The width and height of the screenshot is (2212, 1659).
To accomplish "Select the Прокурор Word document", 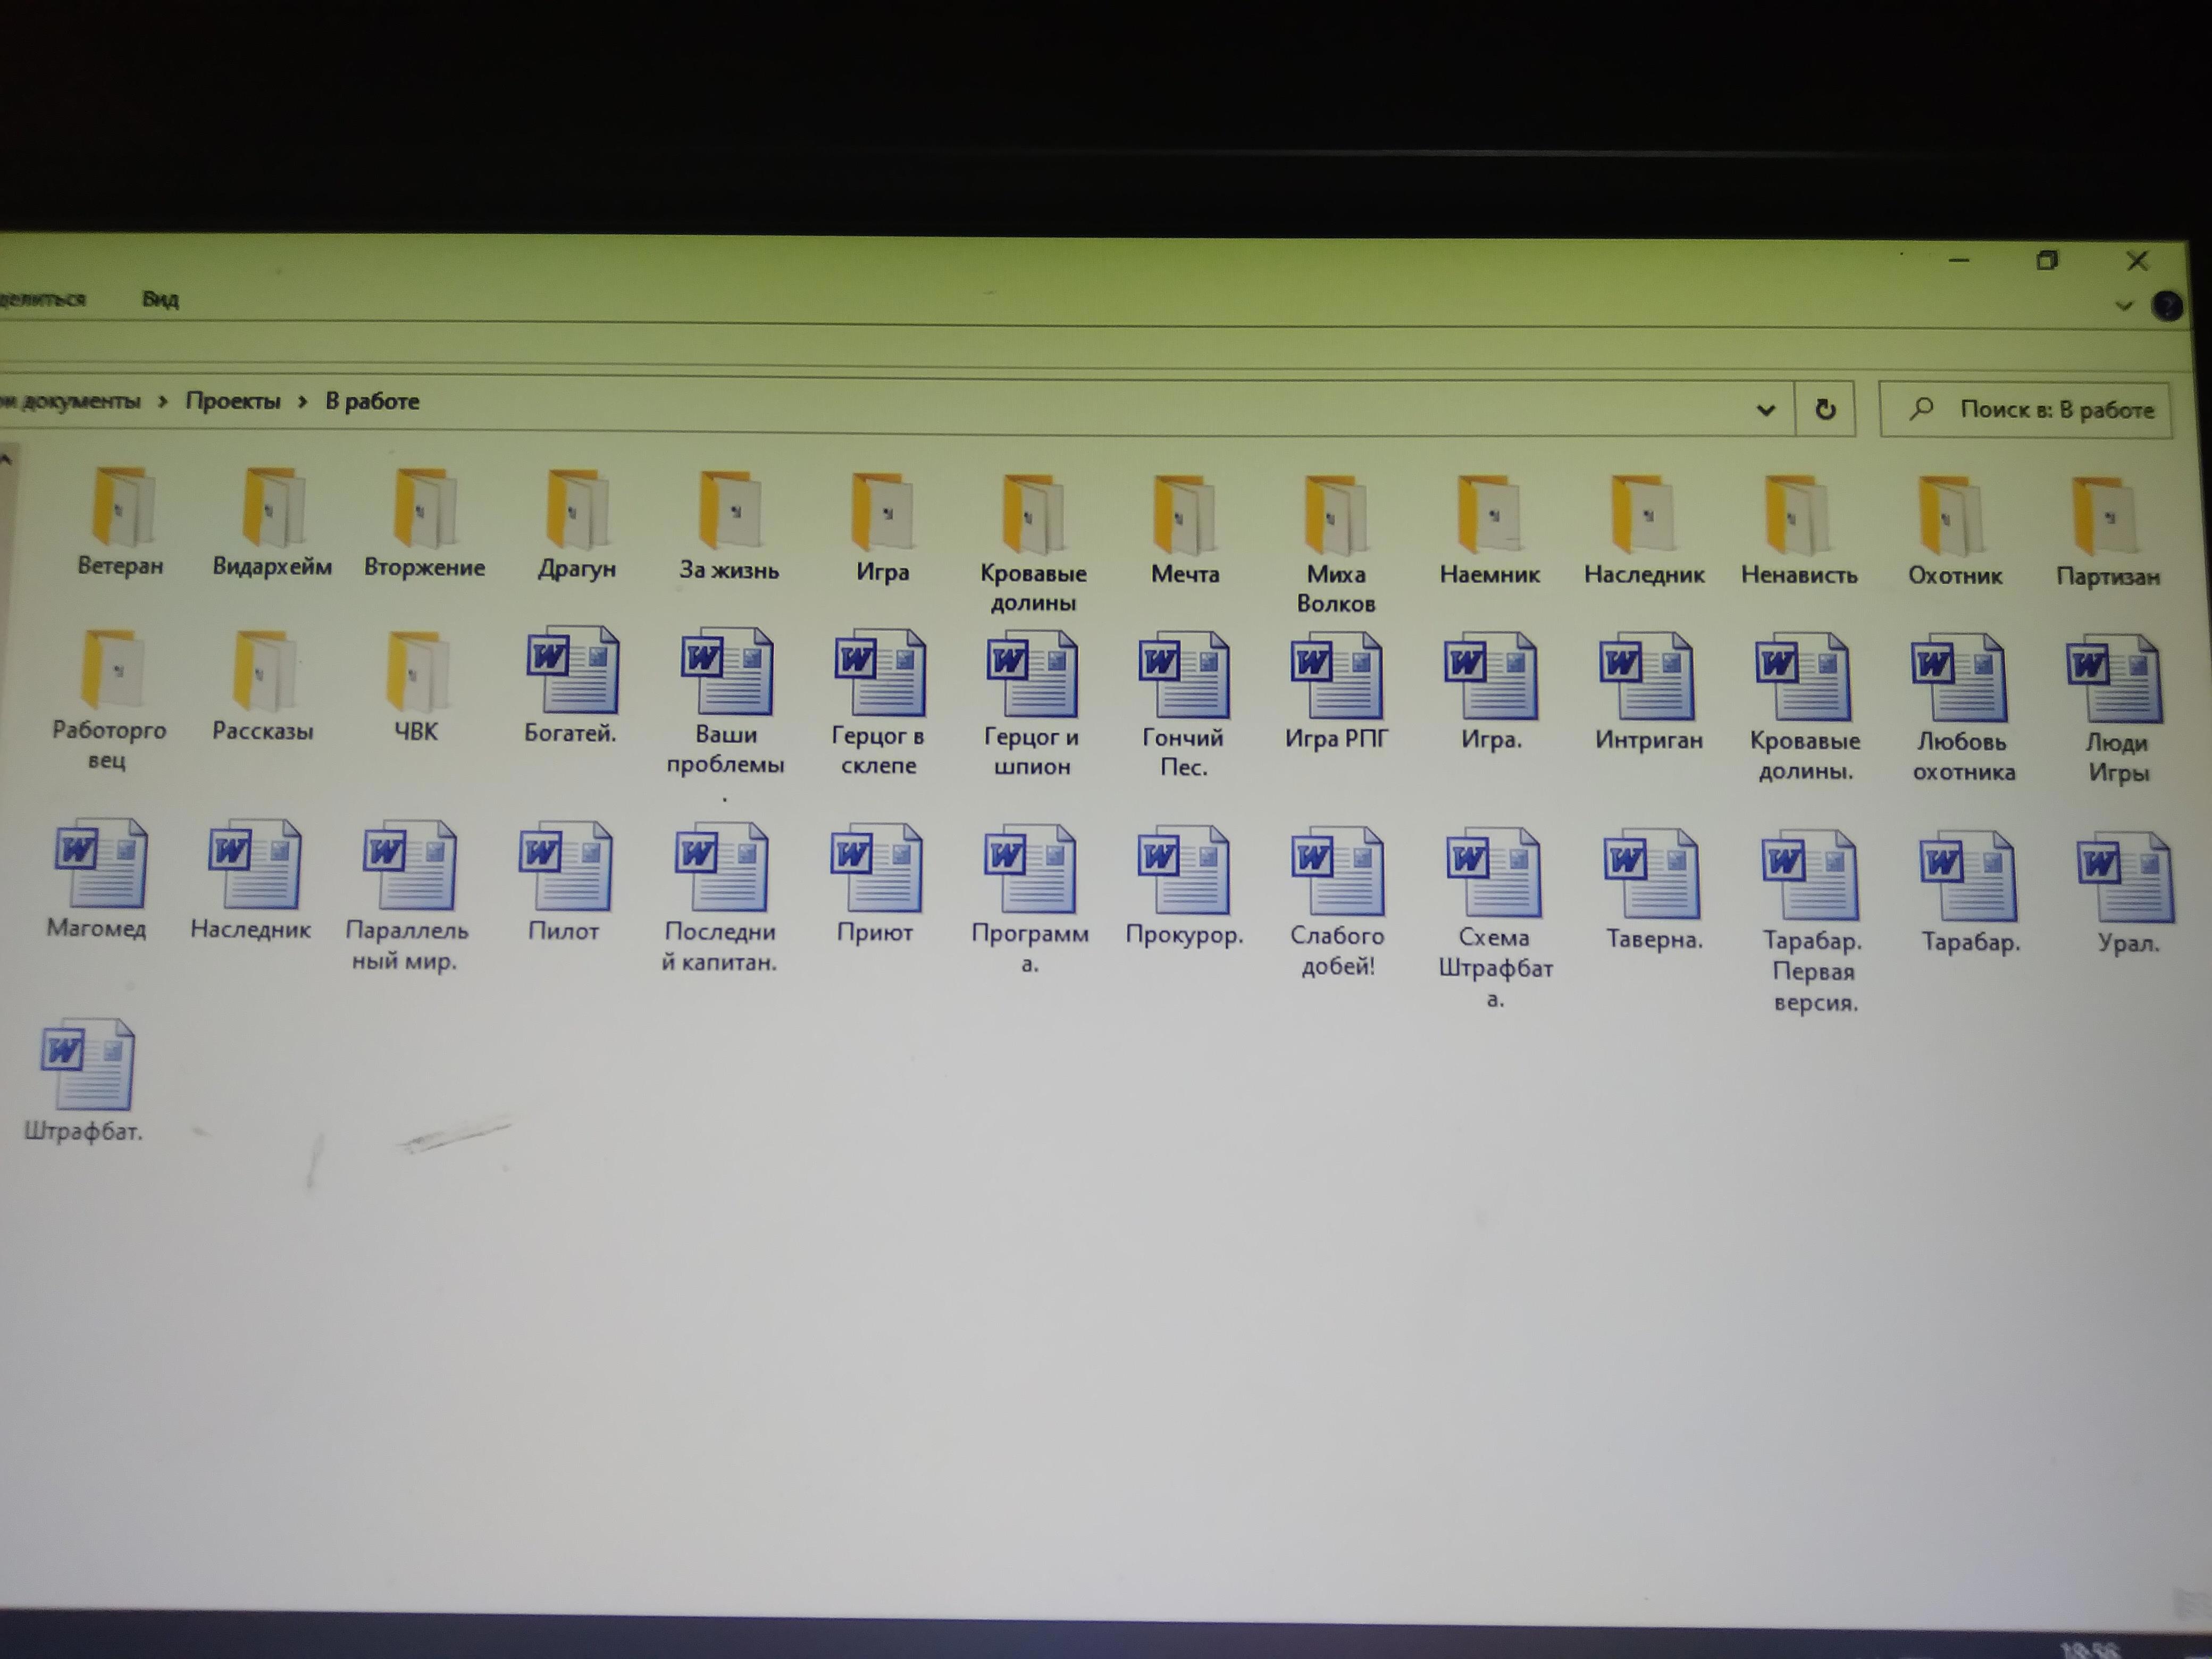I will [1184, 871].
